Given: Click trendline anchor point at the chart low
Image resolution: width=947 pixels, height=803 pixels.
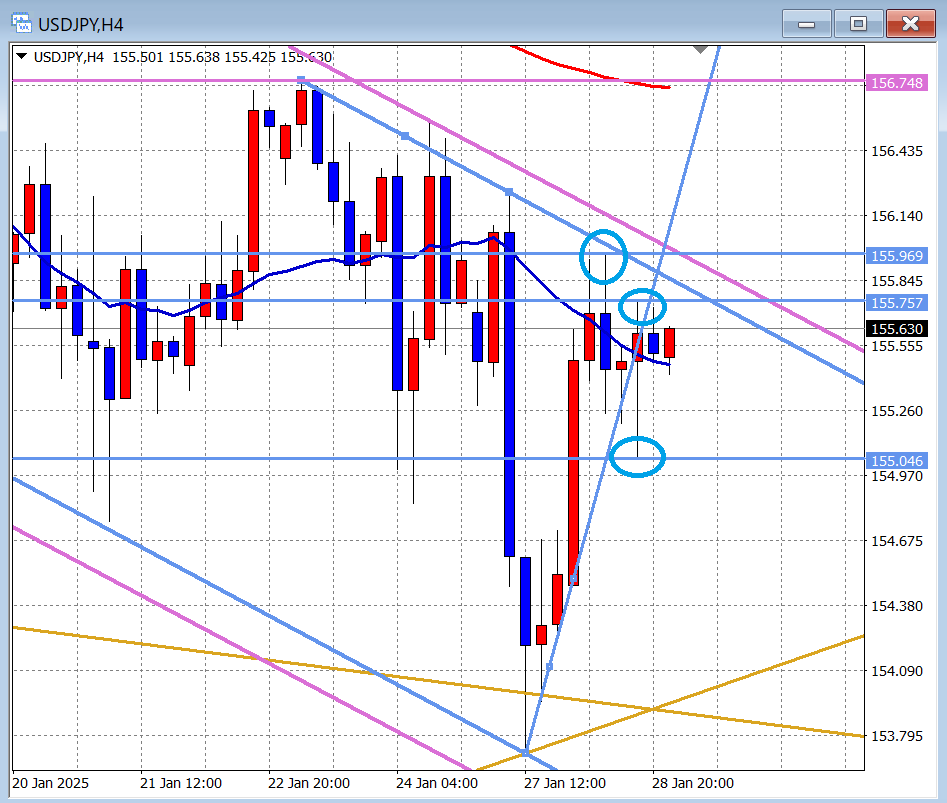Looking at the screenshot, I should pyautogui.click(x=526, y=750).
